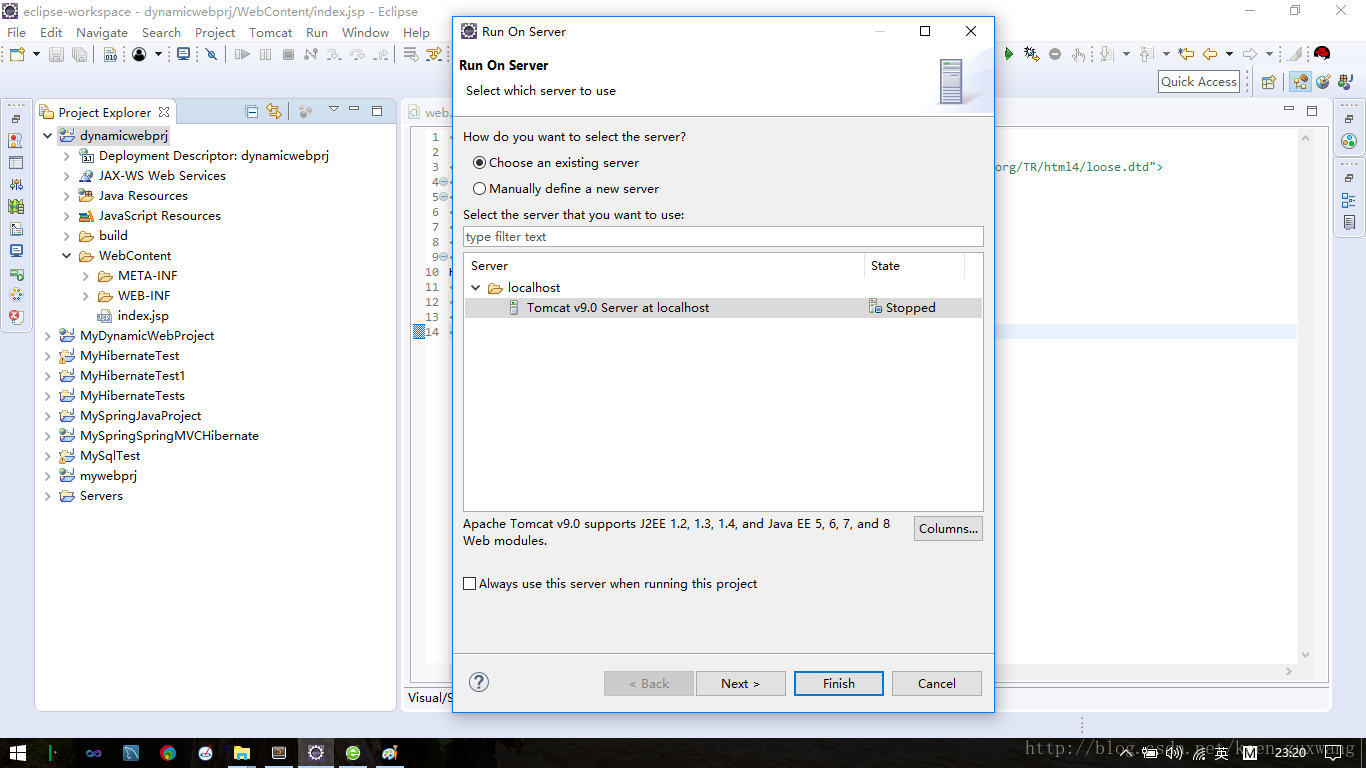
Task: Expand the Servers project
Action: (47, 496)
